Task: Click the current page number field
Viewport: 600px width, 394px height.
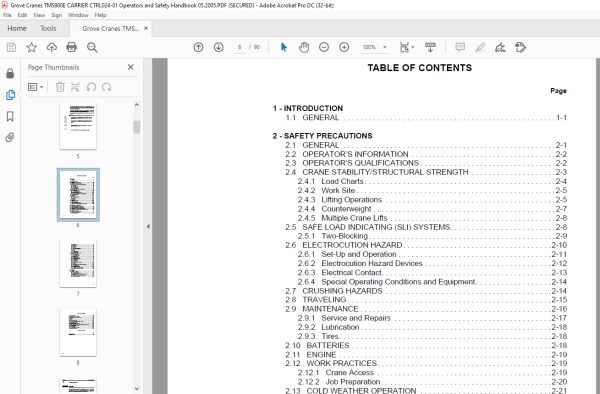Action: pos(240,47)
